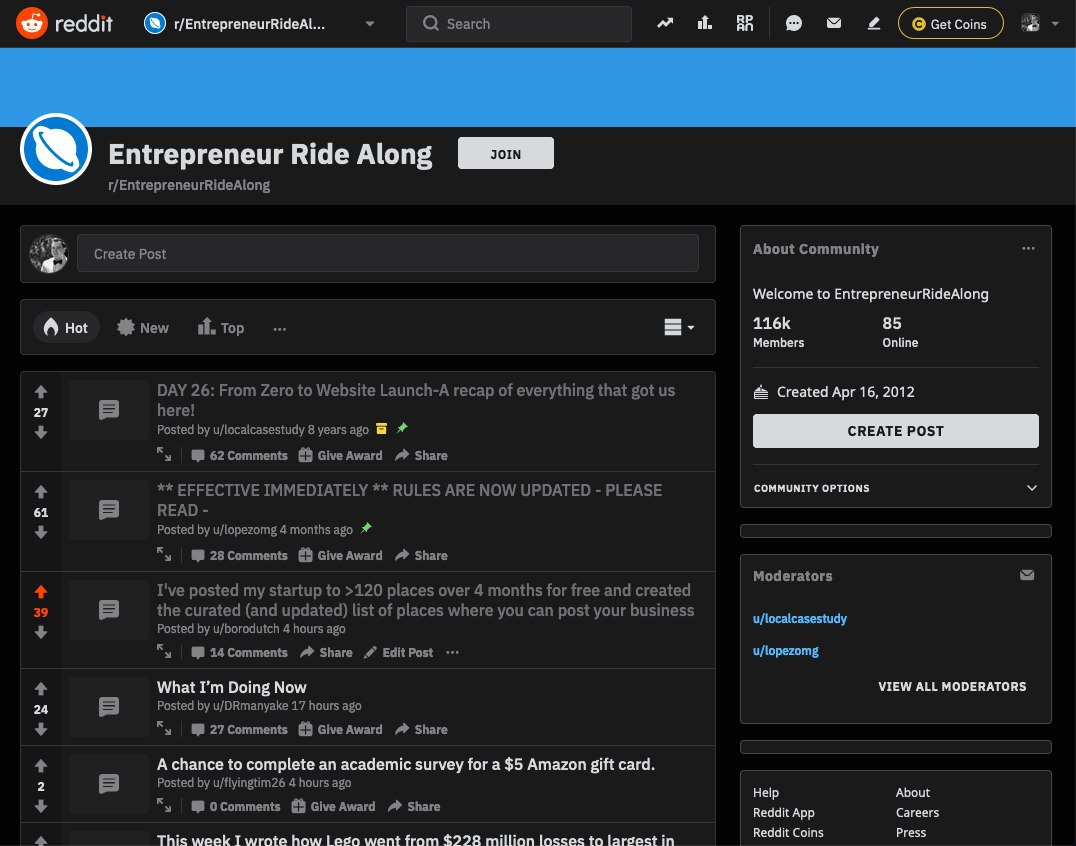The width and height of the screenshot is (1076, 846).
Task: Sort posts by Hot
Action: (66, 327)
